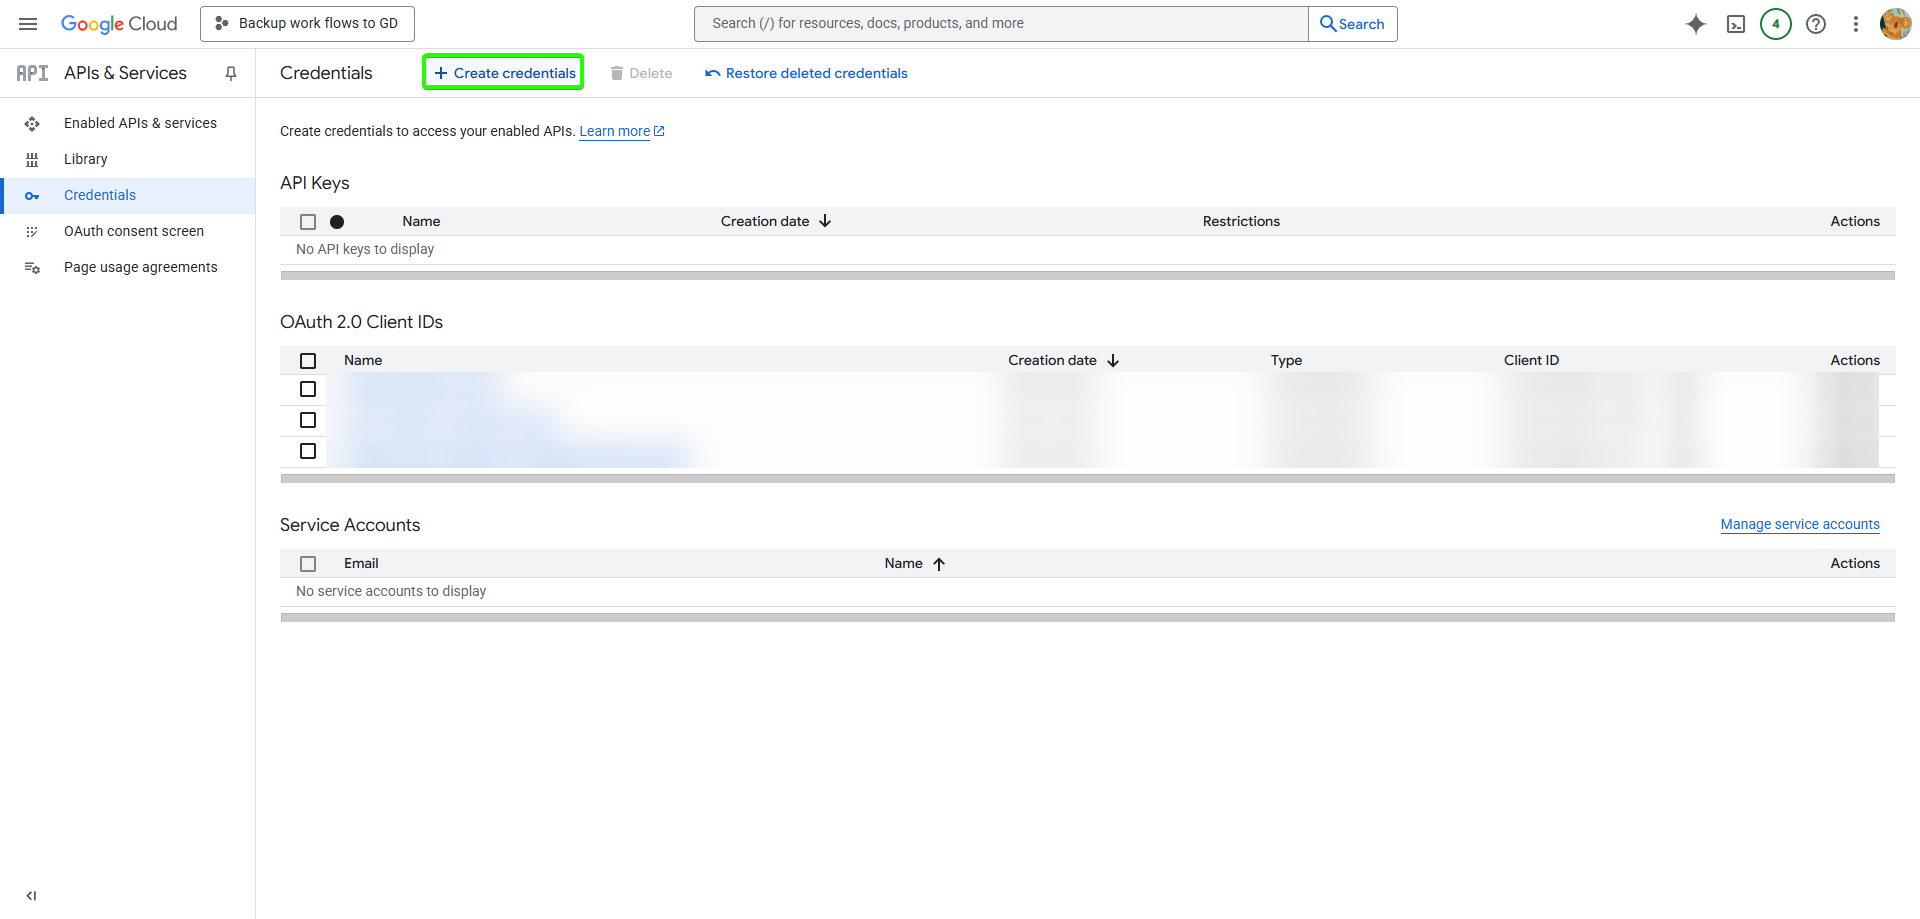Viewport: 1920px width, 919px height.
Task: Sort Service Accounts by Name arrow
Action: click(939, 564)
